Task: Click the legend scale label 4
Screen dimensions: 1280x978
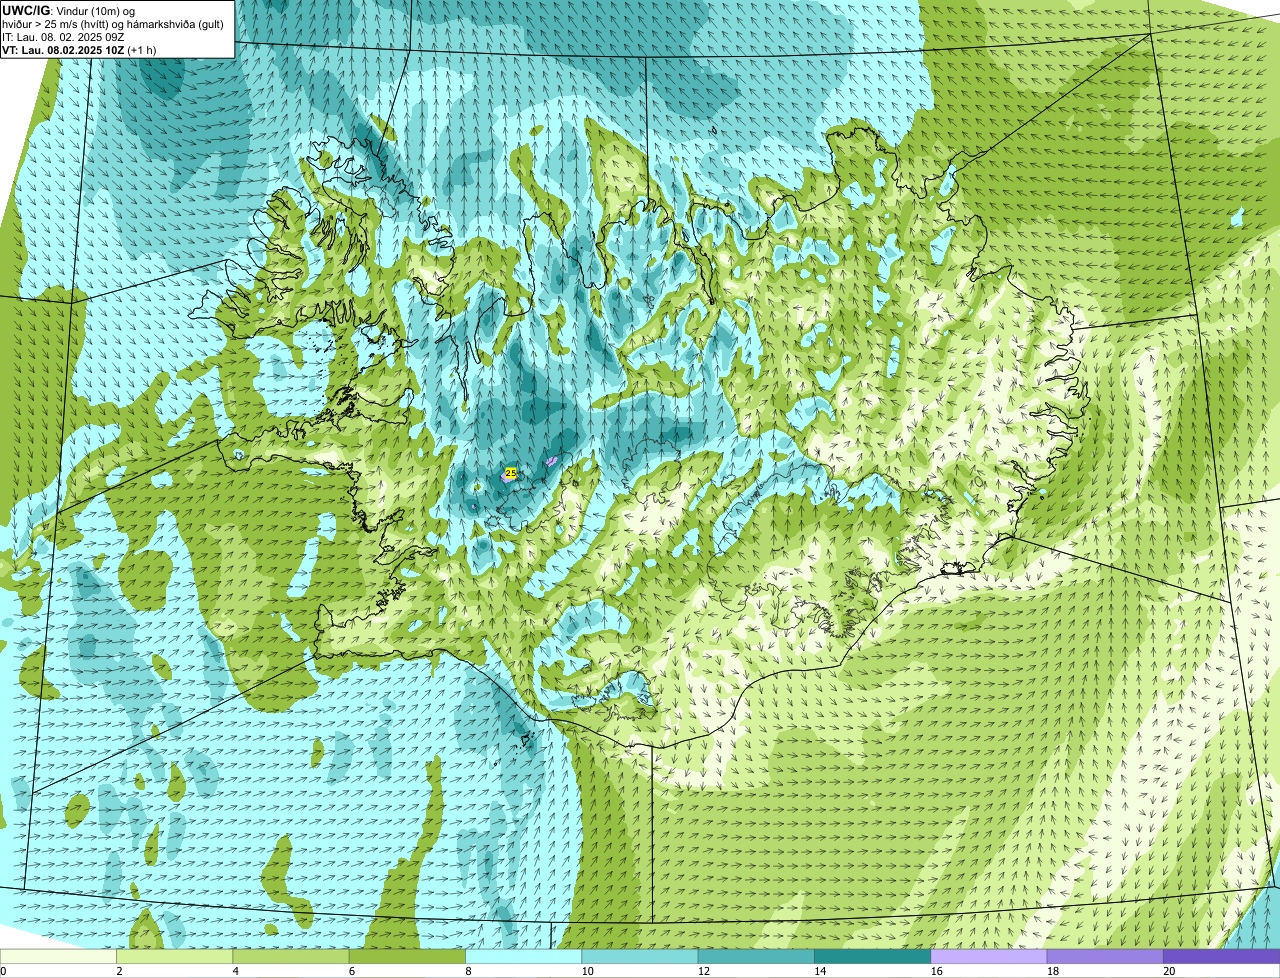Action: [x=235, y=971]
